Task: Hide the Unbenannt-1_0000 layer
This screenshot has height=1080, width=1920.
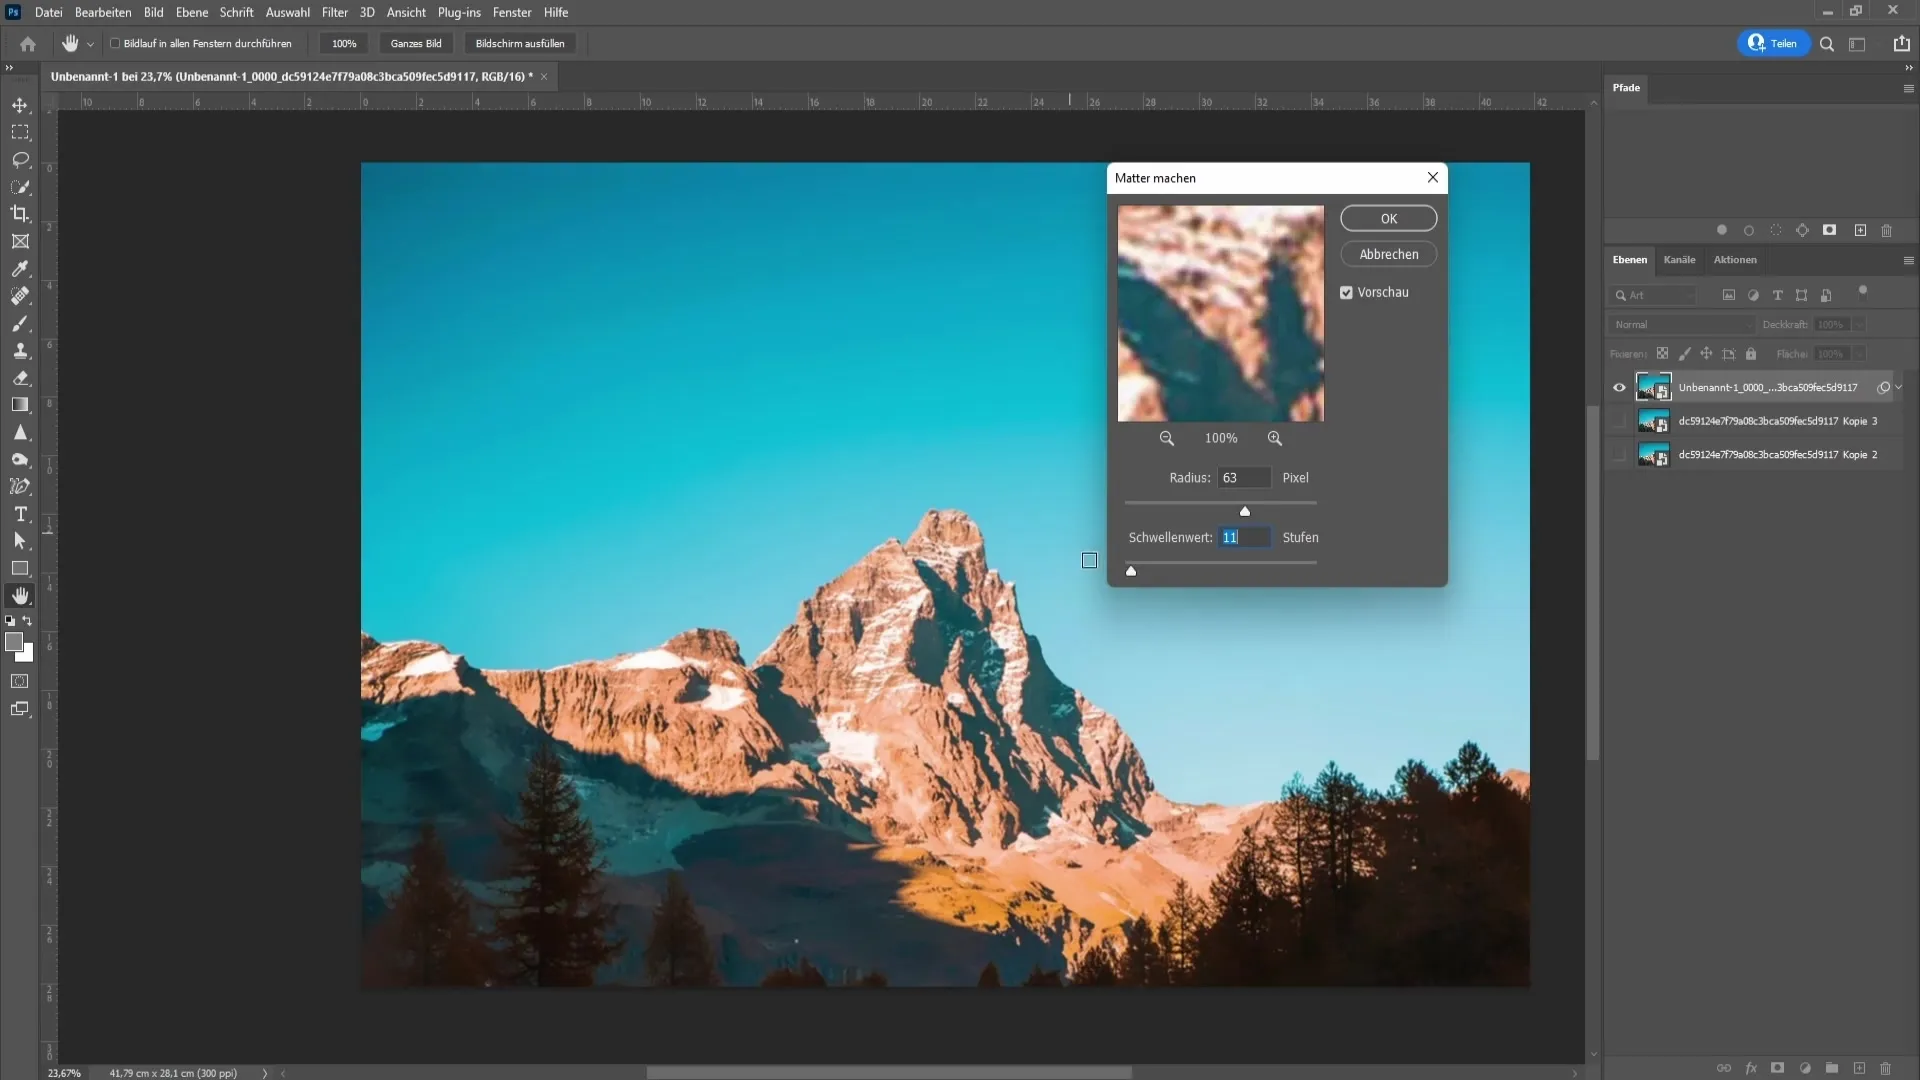Action: pos(1619,388)
